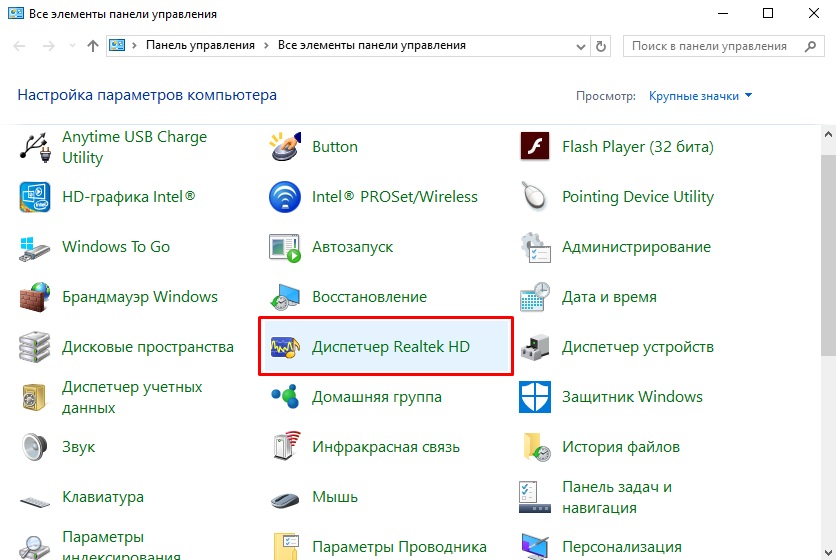The width and height of the screenshot is (836, 560).
Task: Open the Администрирование link
Action: 636,247
